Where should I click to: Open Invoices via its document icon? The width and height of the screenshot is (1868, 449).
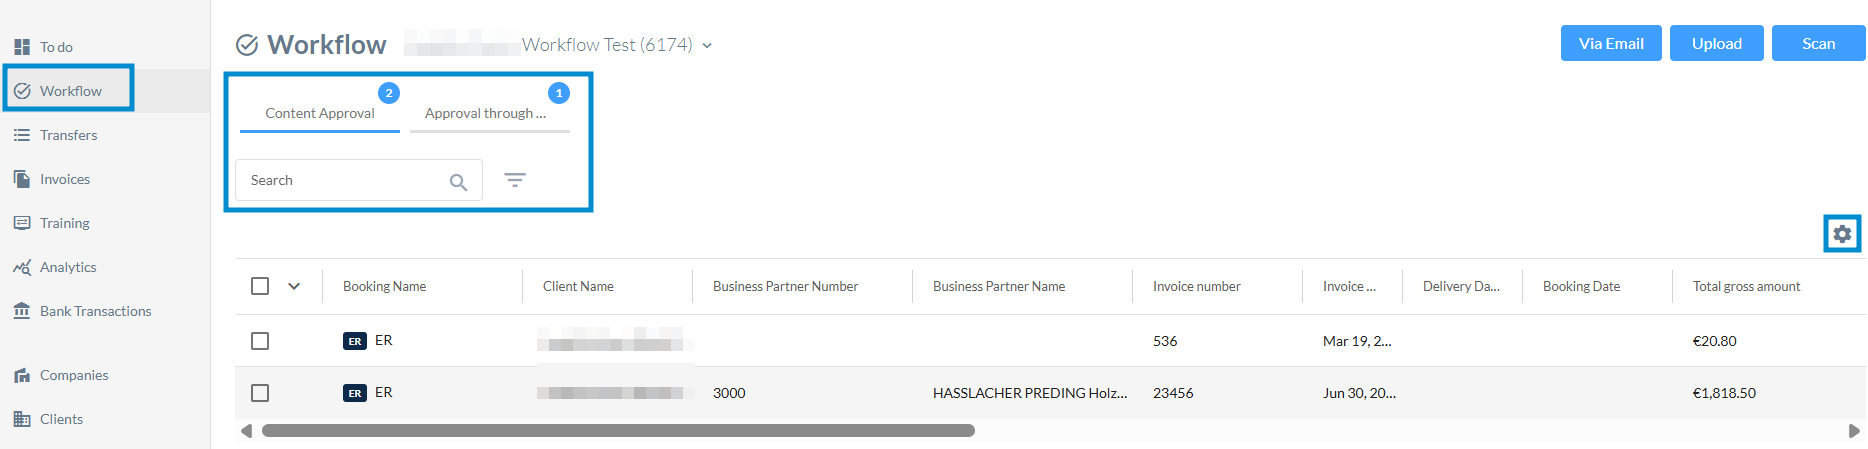coord(22,179)
